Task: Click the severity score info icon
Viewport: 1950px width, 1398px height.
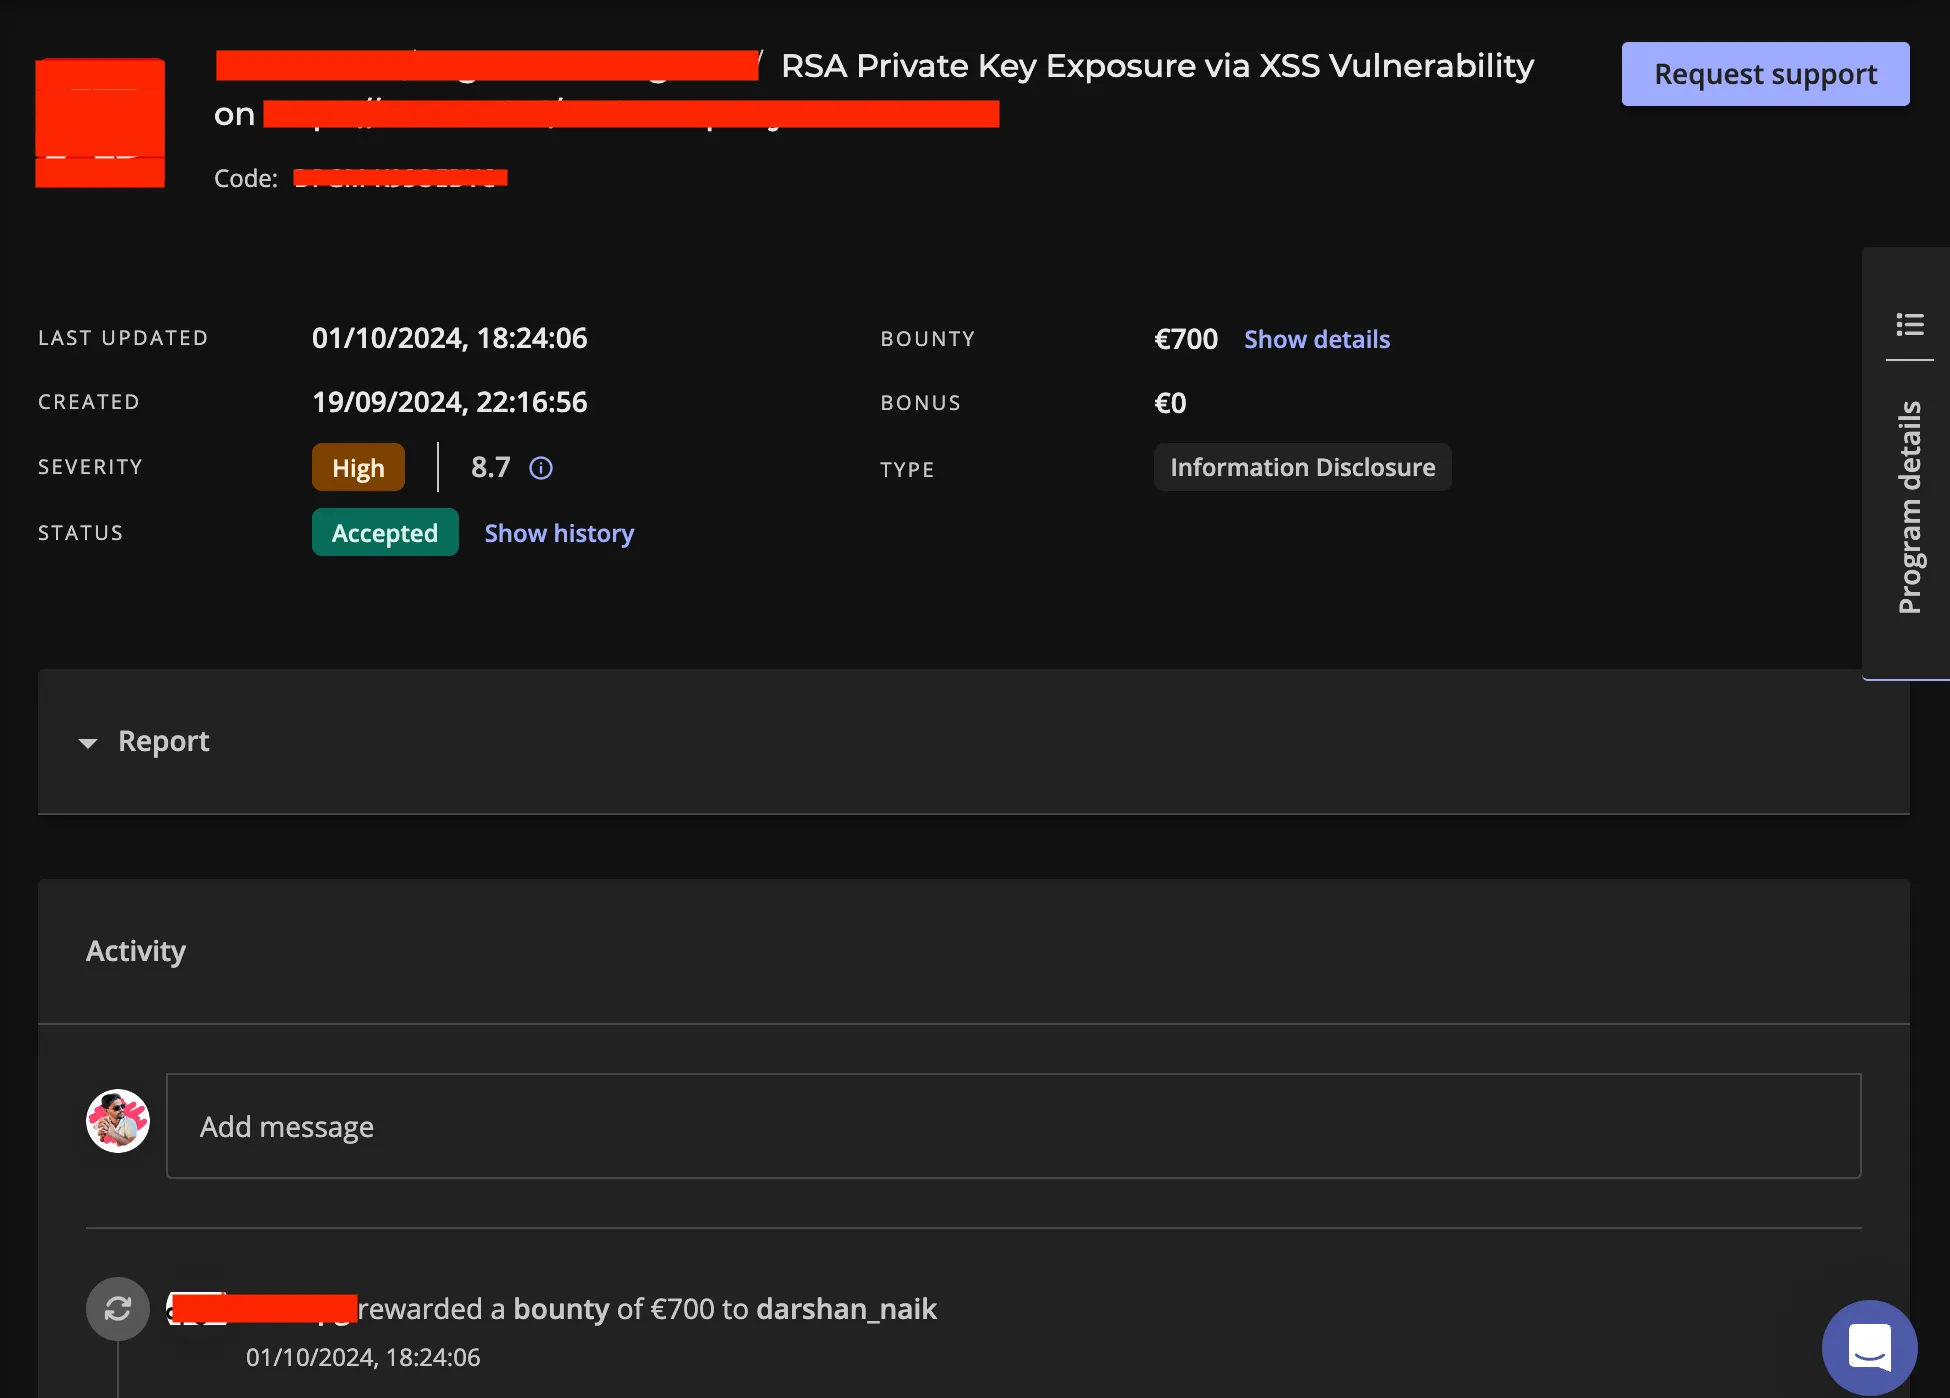Action: point(541,468)
